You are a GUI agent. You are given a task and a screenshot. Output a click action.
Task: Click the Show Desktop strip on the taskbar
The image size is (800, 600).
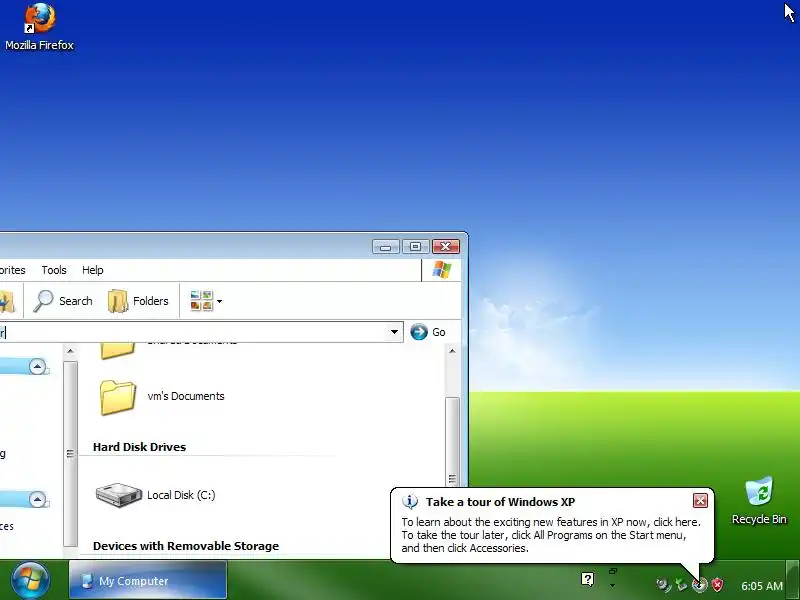(x=792, y=580)
